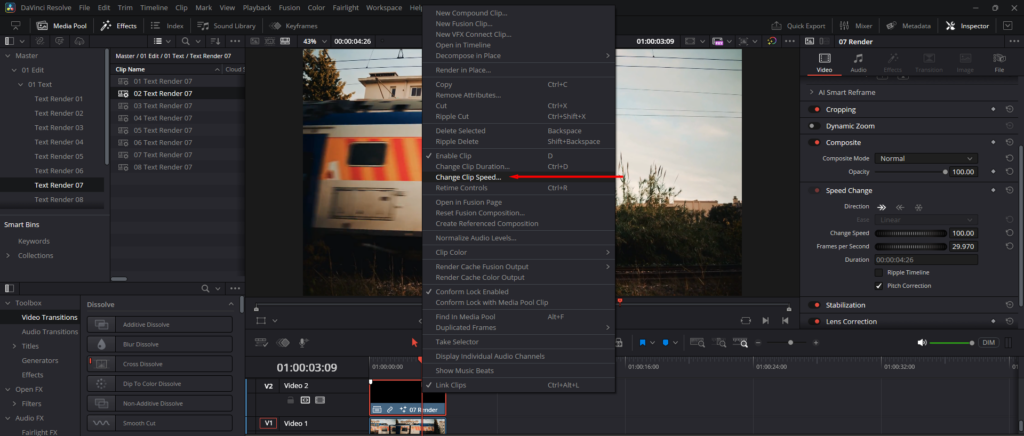Choose Change Clip Speed... from context menu
The width and height of the screenshot is (1024, 436).
pyautogui.click(x=468, y=177)
